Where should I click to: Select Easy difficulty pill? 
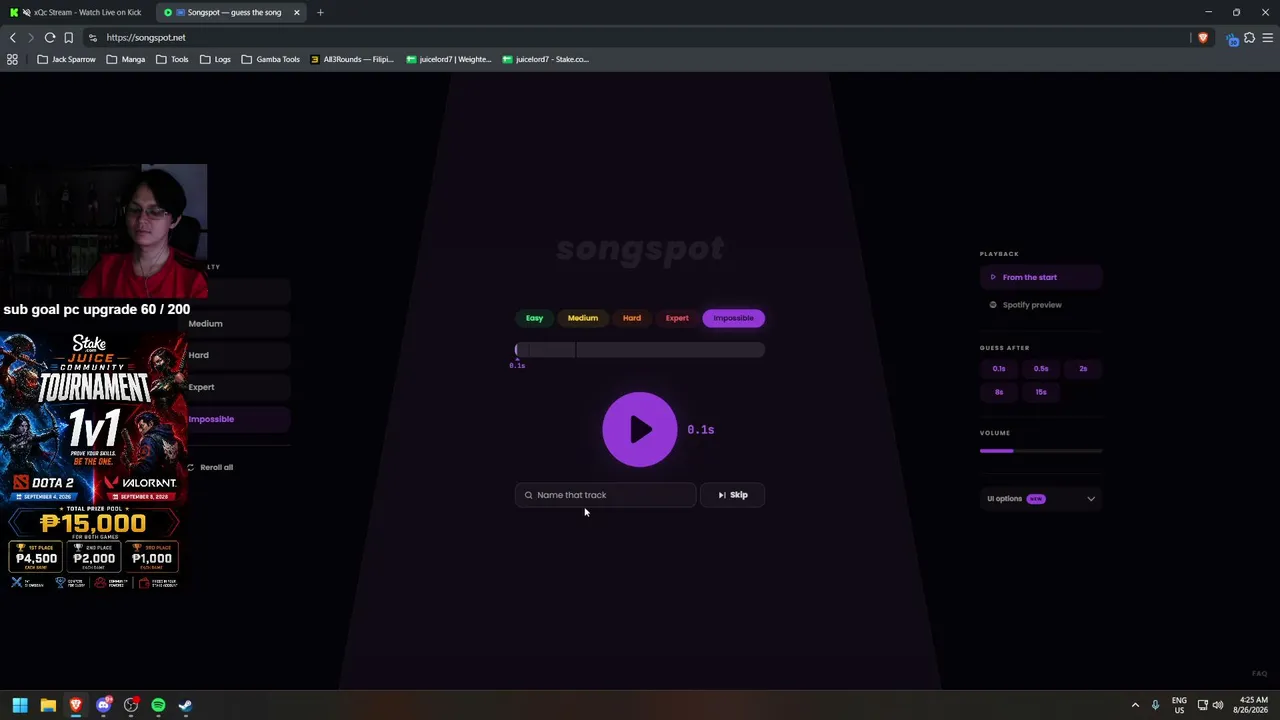tap(534, 318)
